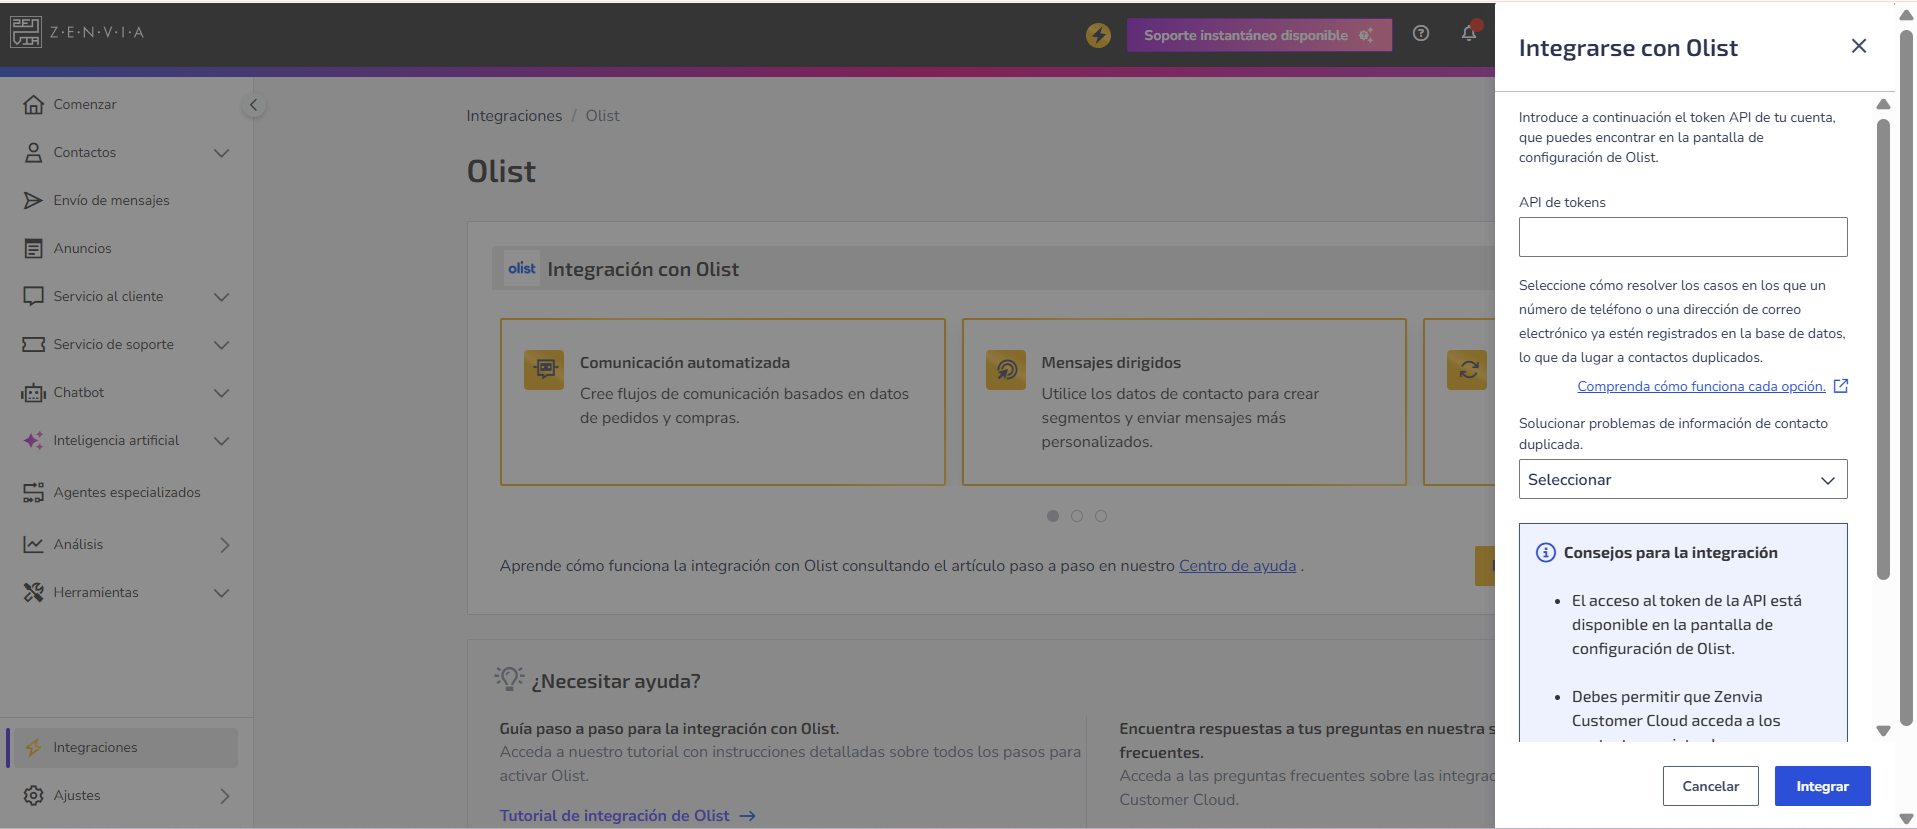Click the panel's inner scrollbar thumb

(x=1883, y=350)
